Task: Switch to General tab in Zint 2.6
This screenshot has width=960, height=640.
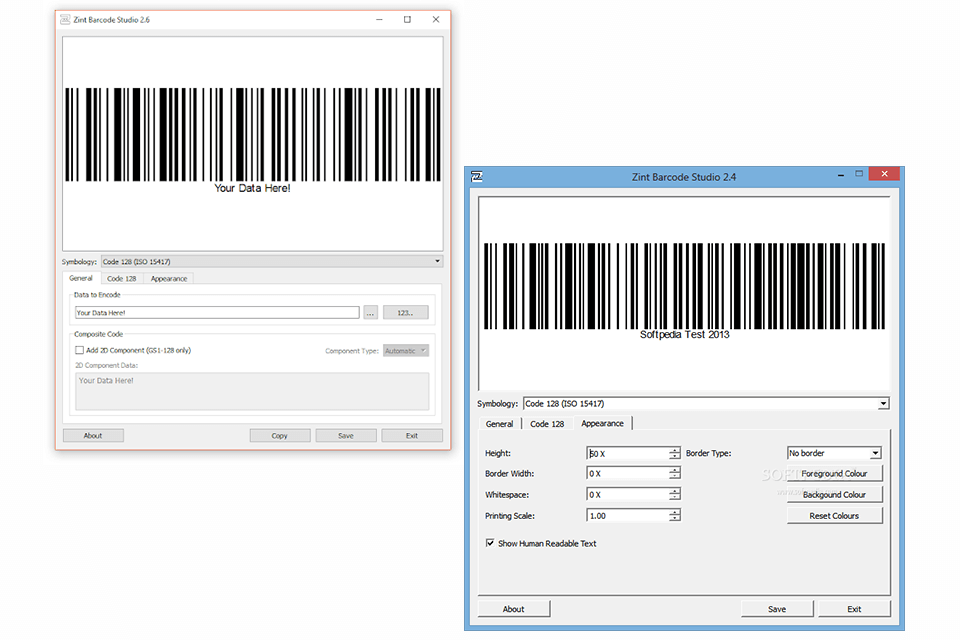Action: (81, 278)
